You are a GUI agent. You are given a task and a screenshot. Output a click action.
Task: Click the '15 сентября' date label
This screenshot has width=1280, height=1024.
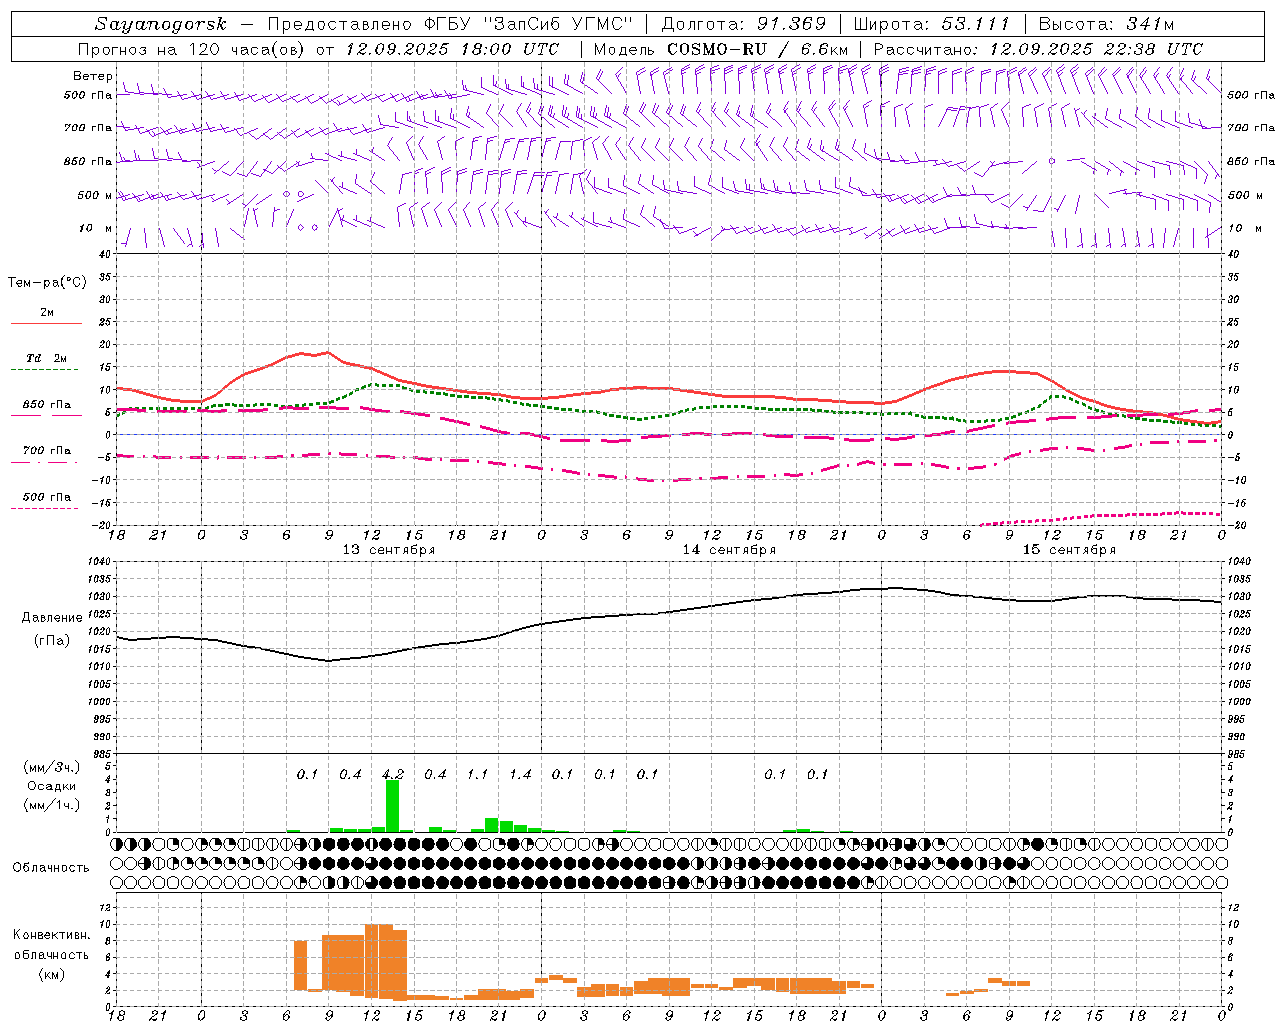tap(1069, 550)
